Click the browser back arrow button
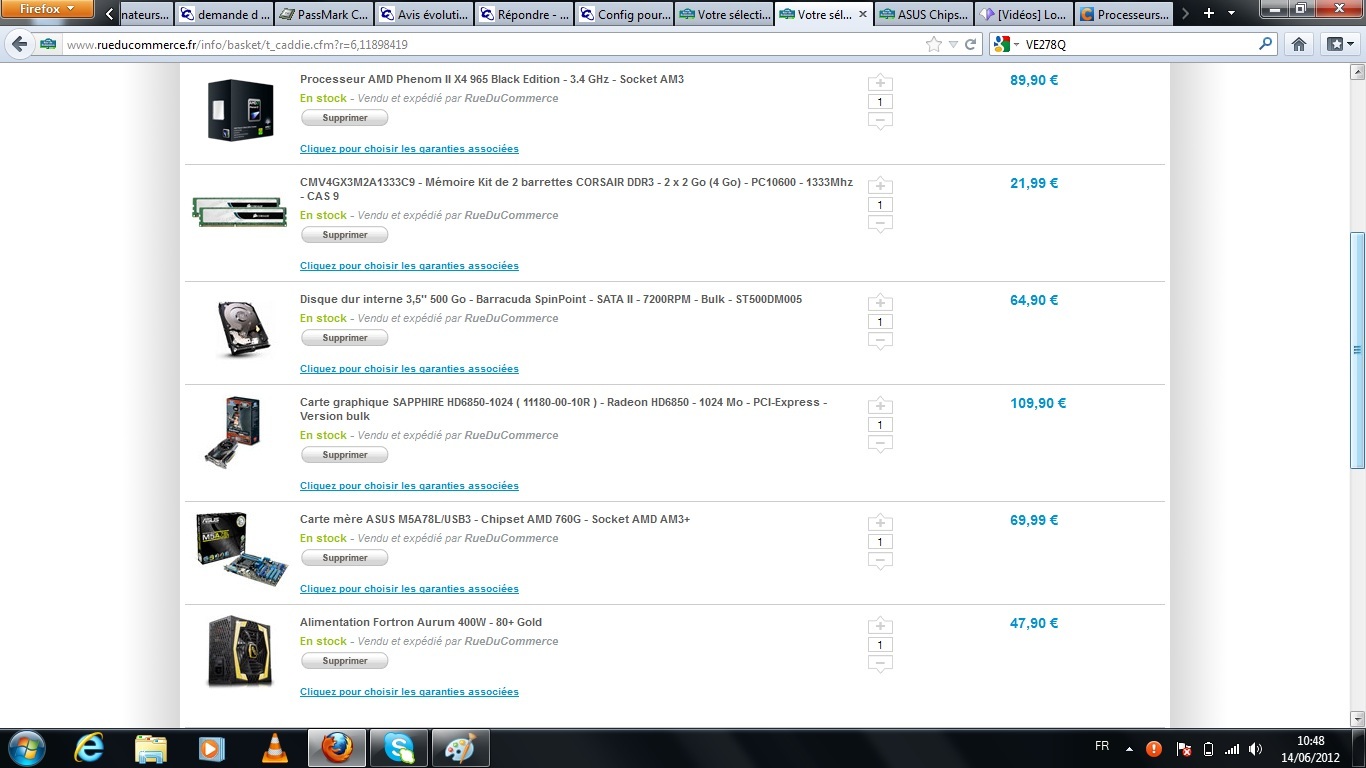Viewport: 1366px width, 768px height. click(19, 44)
